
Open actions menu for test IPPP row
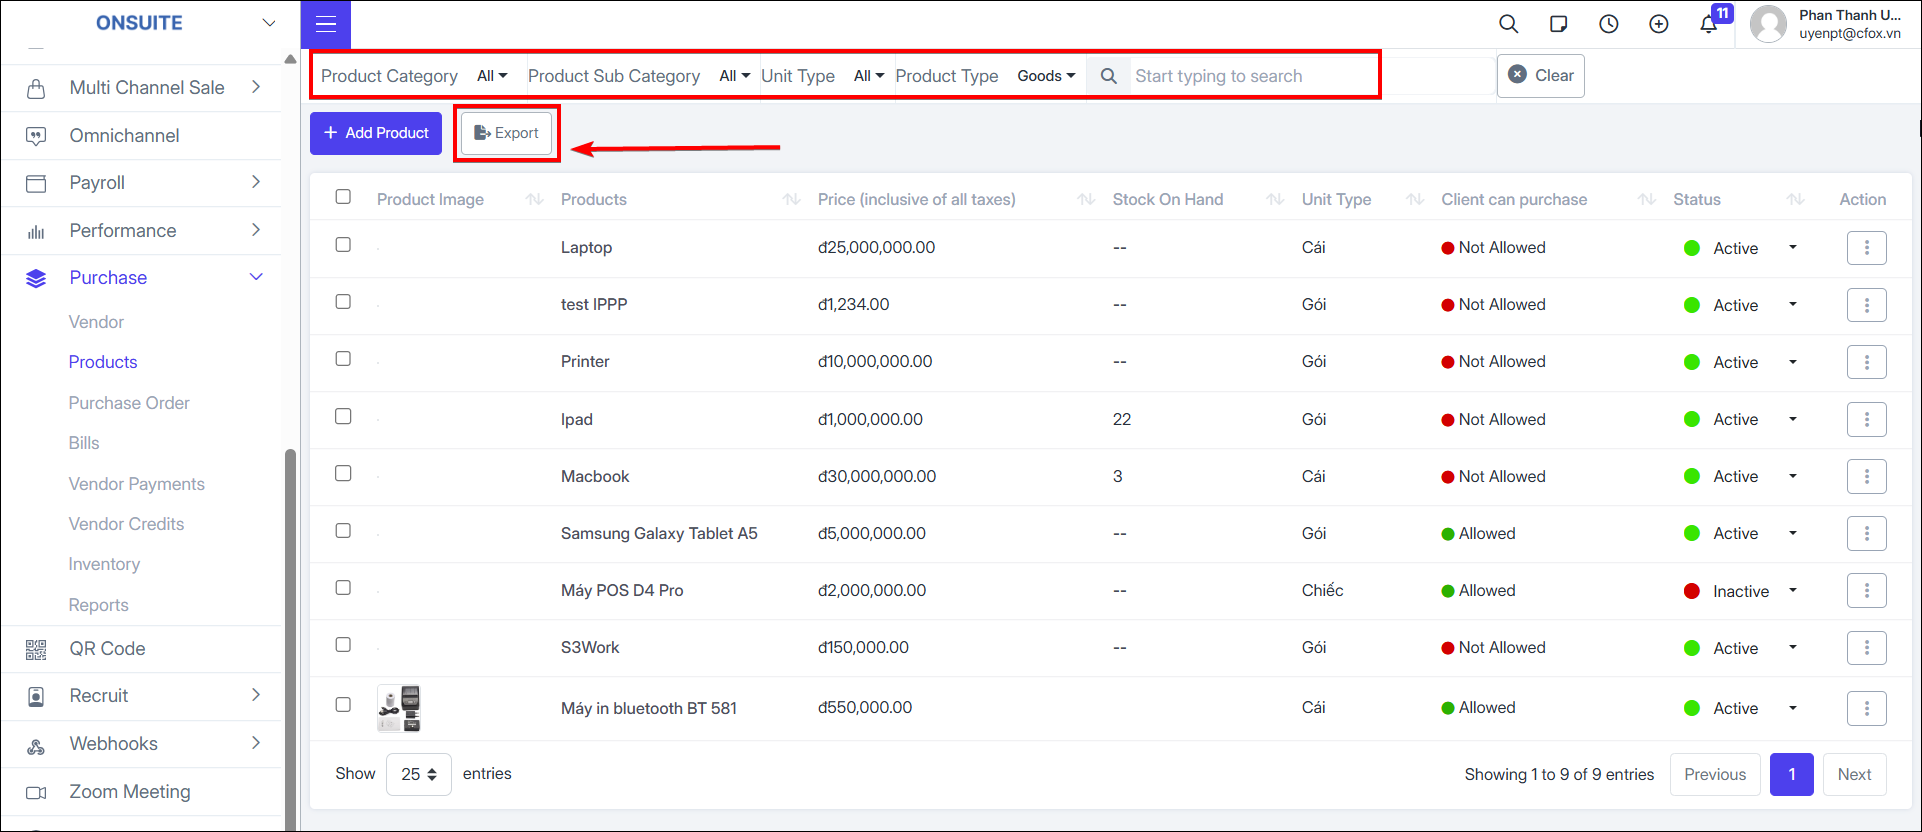pyautogui.click(x=1866, y=305)
